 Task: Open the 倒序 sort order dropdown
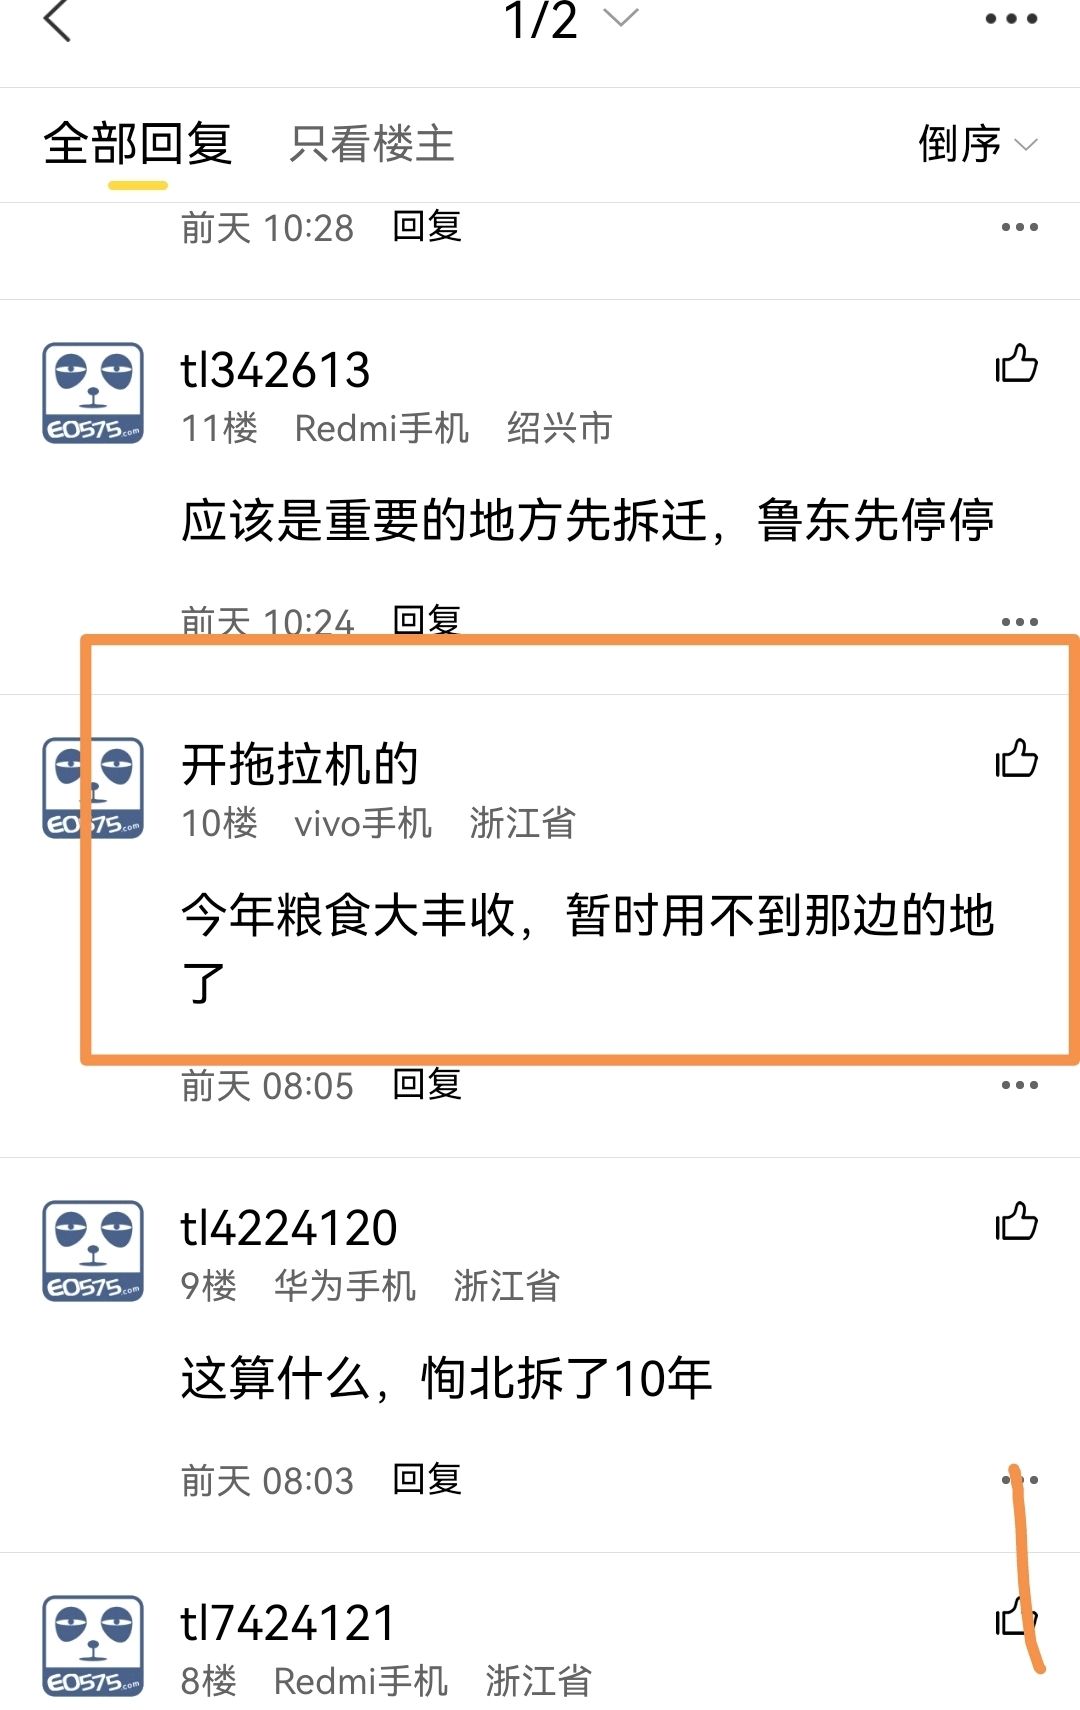coord(977,144)
